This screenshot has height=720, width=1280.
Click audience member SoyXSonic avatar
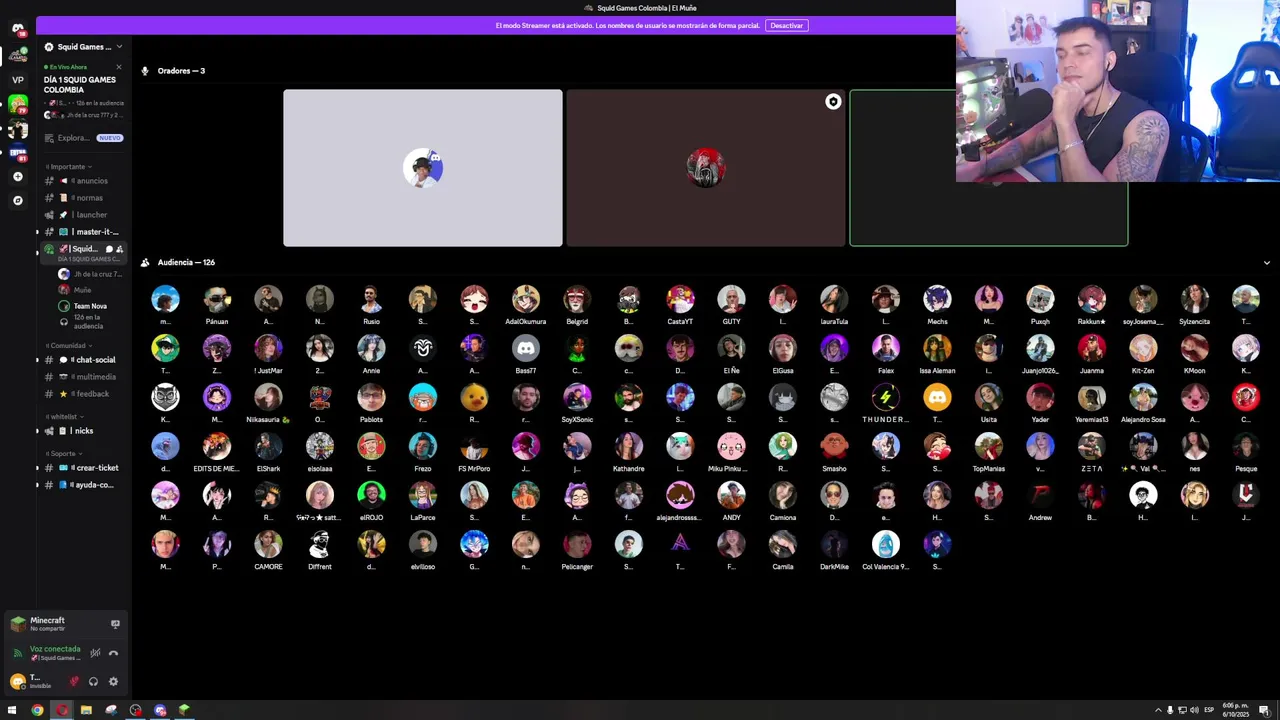coord(577,397)
